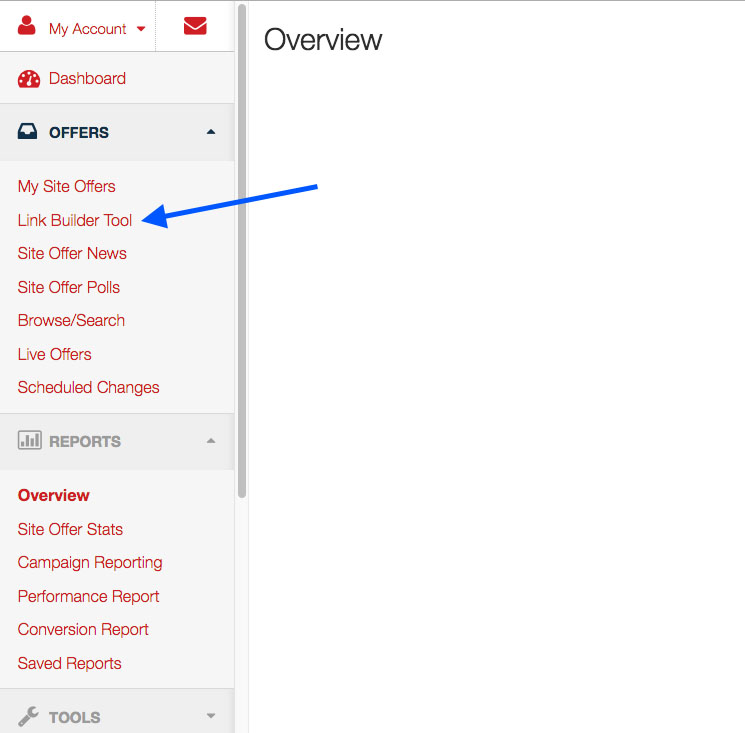745x733 pixels.
Task: View the Performance Report
Action: pos(88,597)
